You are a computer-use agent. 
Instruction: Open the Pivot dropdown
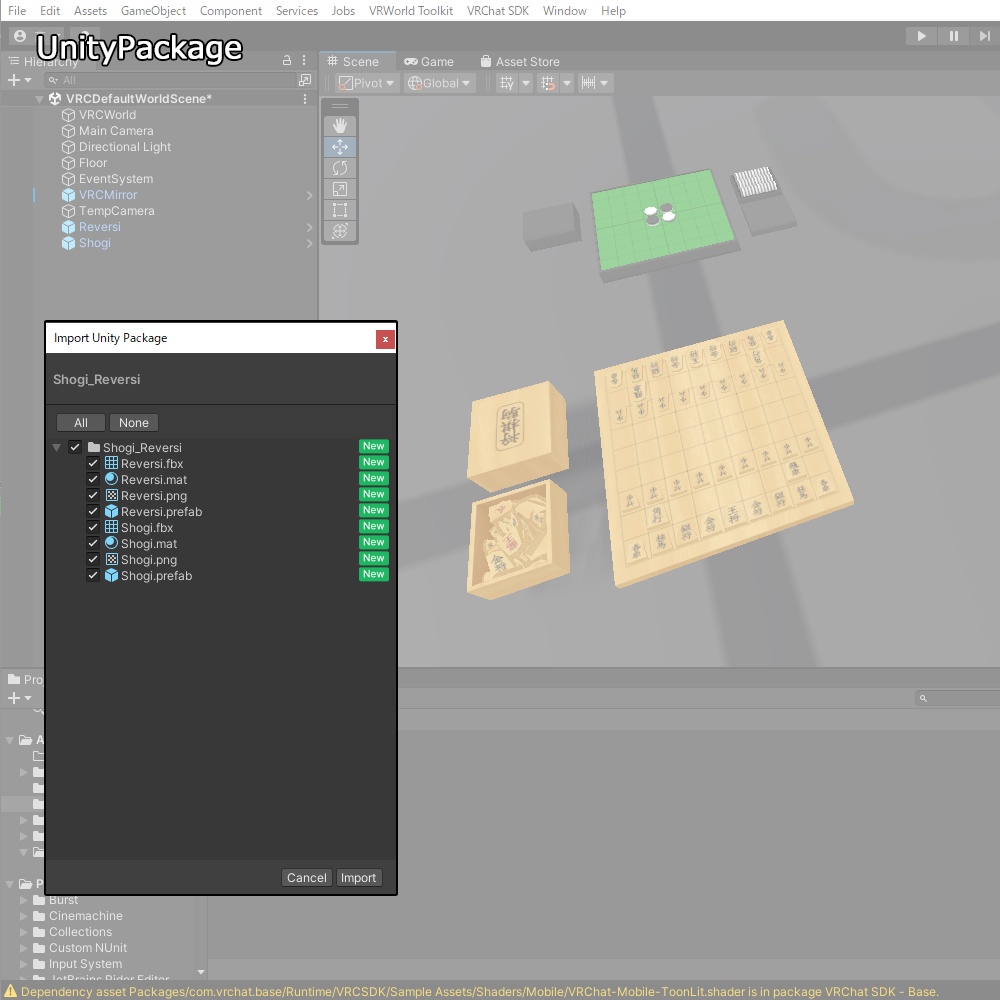[367, 83]
